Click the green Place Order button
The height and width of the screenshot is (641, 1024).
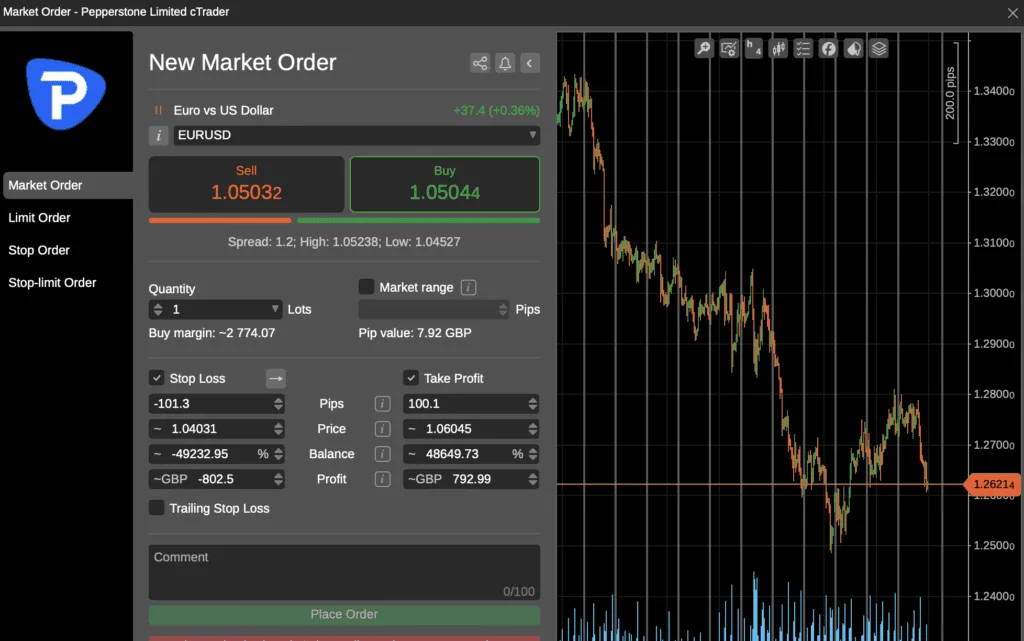343,614
